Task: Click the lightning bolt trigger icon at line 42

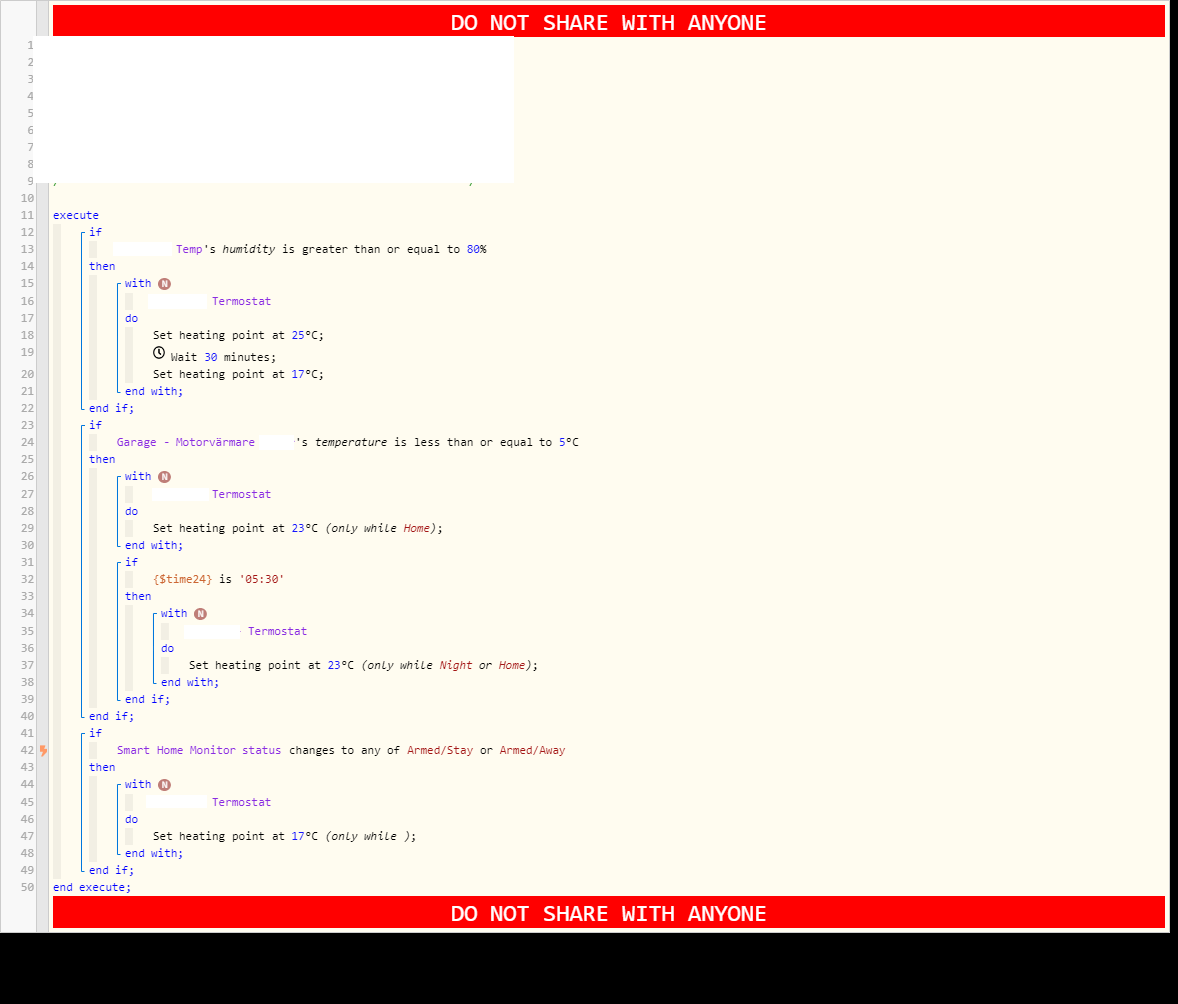Action: point(44,750)
